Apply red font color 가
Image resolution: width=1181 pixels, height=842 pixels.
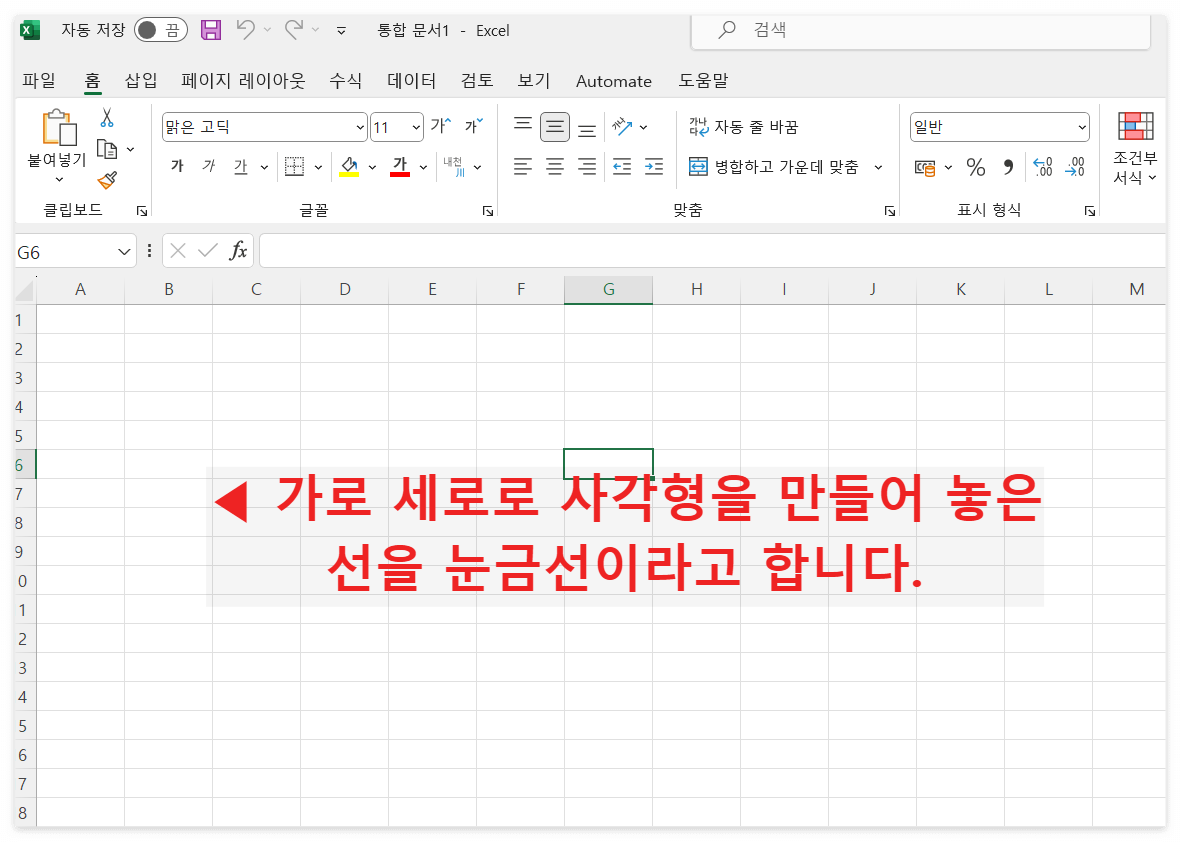[x=400, y=166]
